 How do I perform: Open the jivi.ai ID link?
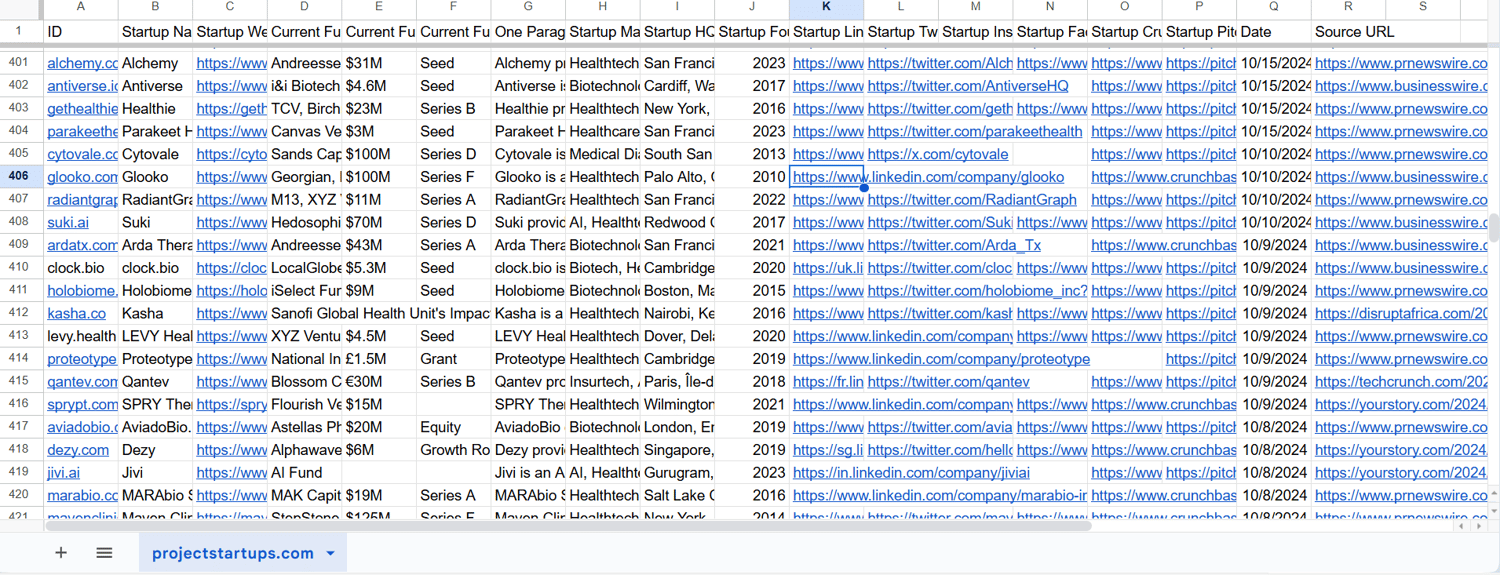(x=63, y=473)
